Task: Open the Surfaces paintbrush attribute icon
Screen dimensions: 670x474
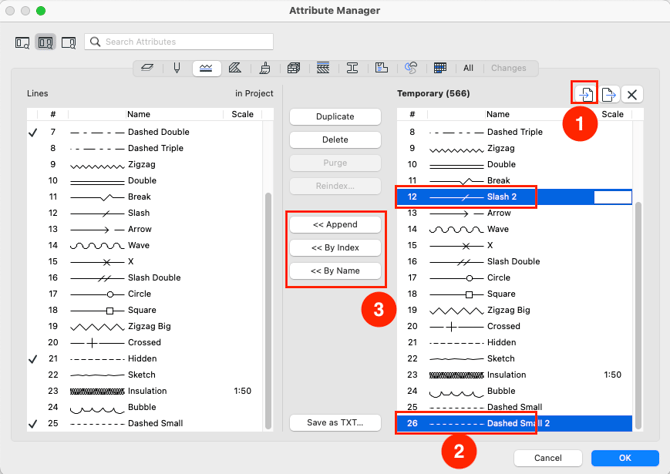Action: coord(264,68)
